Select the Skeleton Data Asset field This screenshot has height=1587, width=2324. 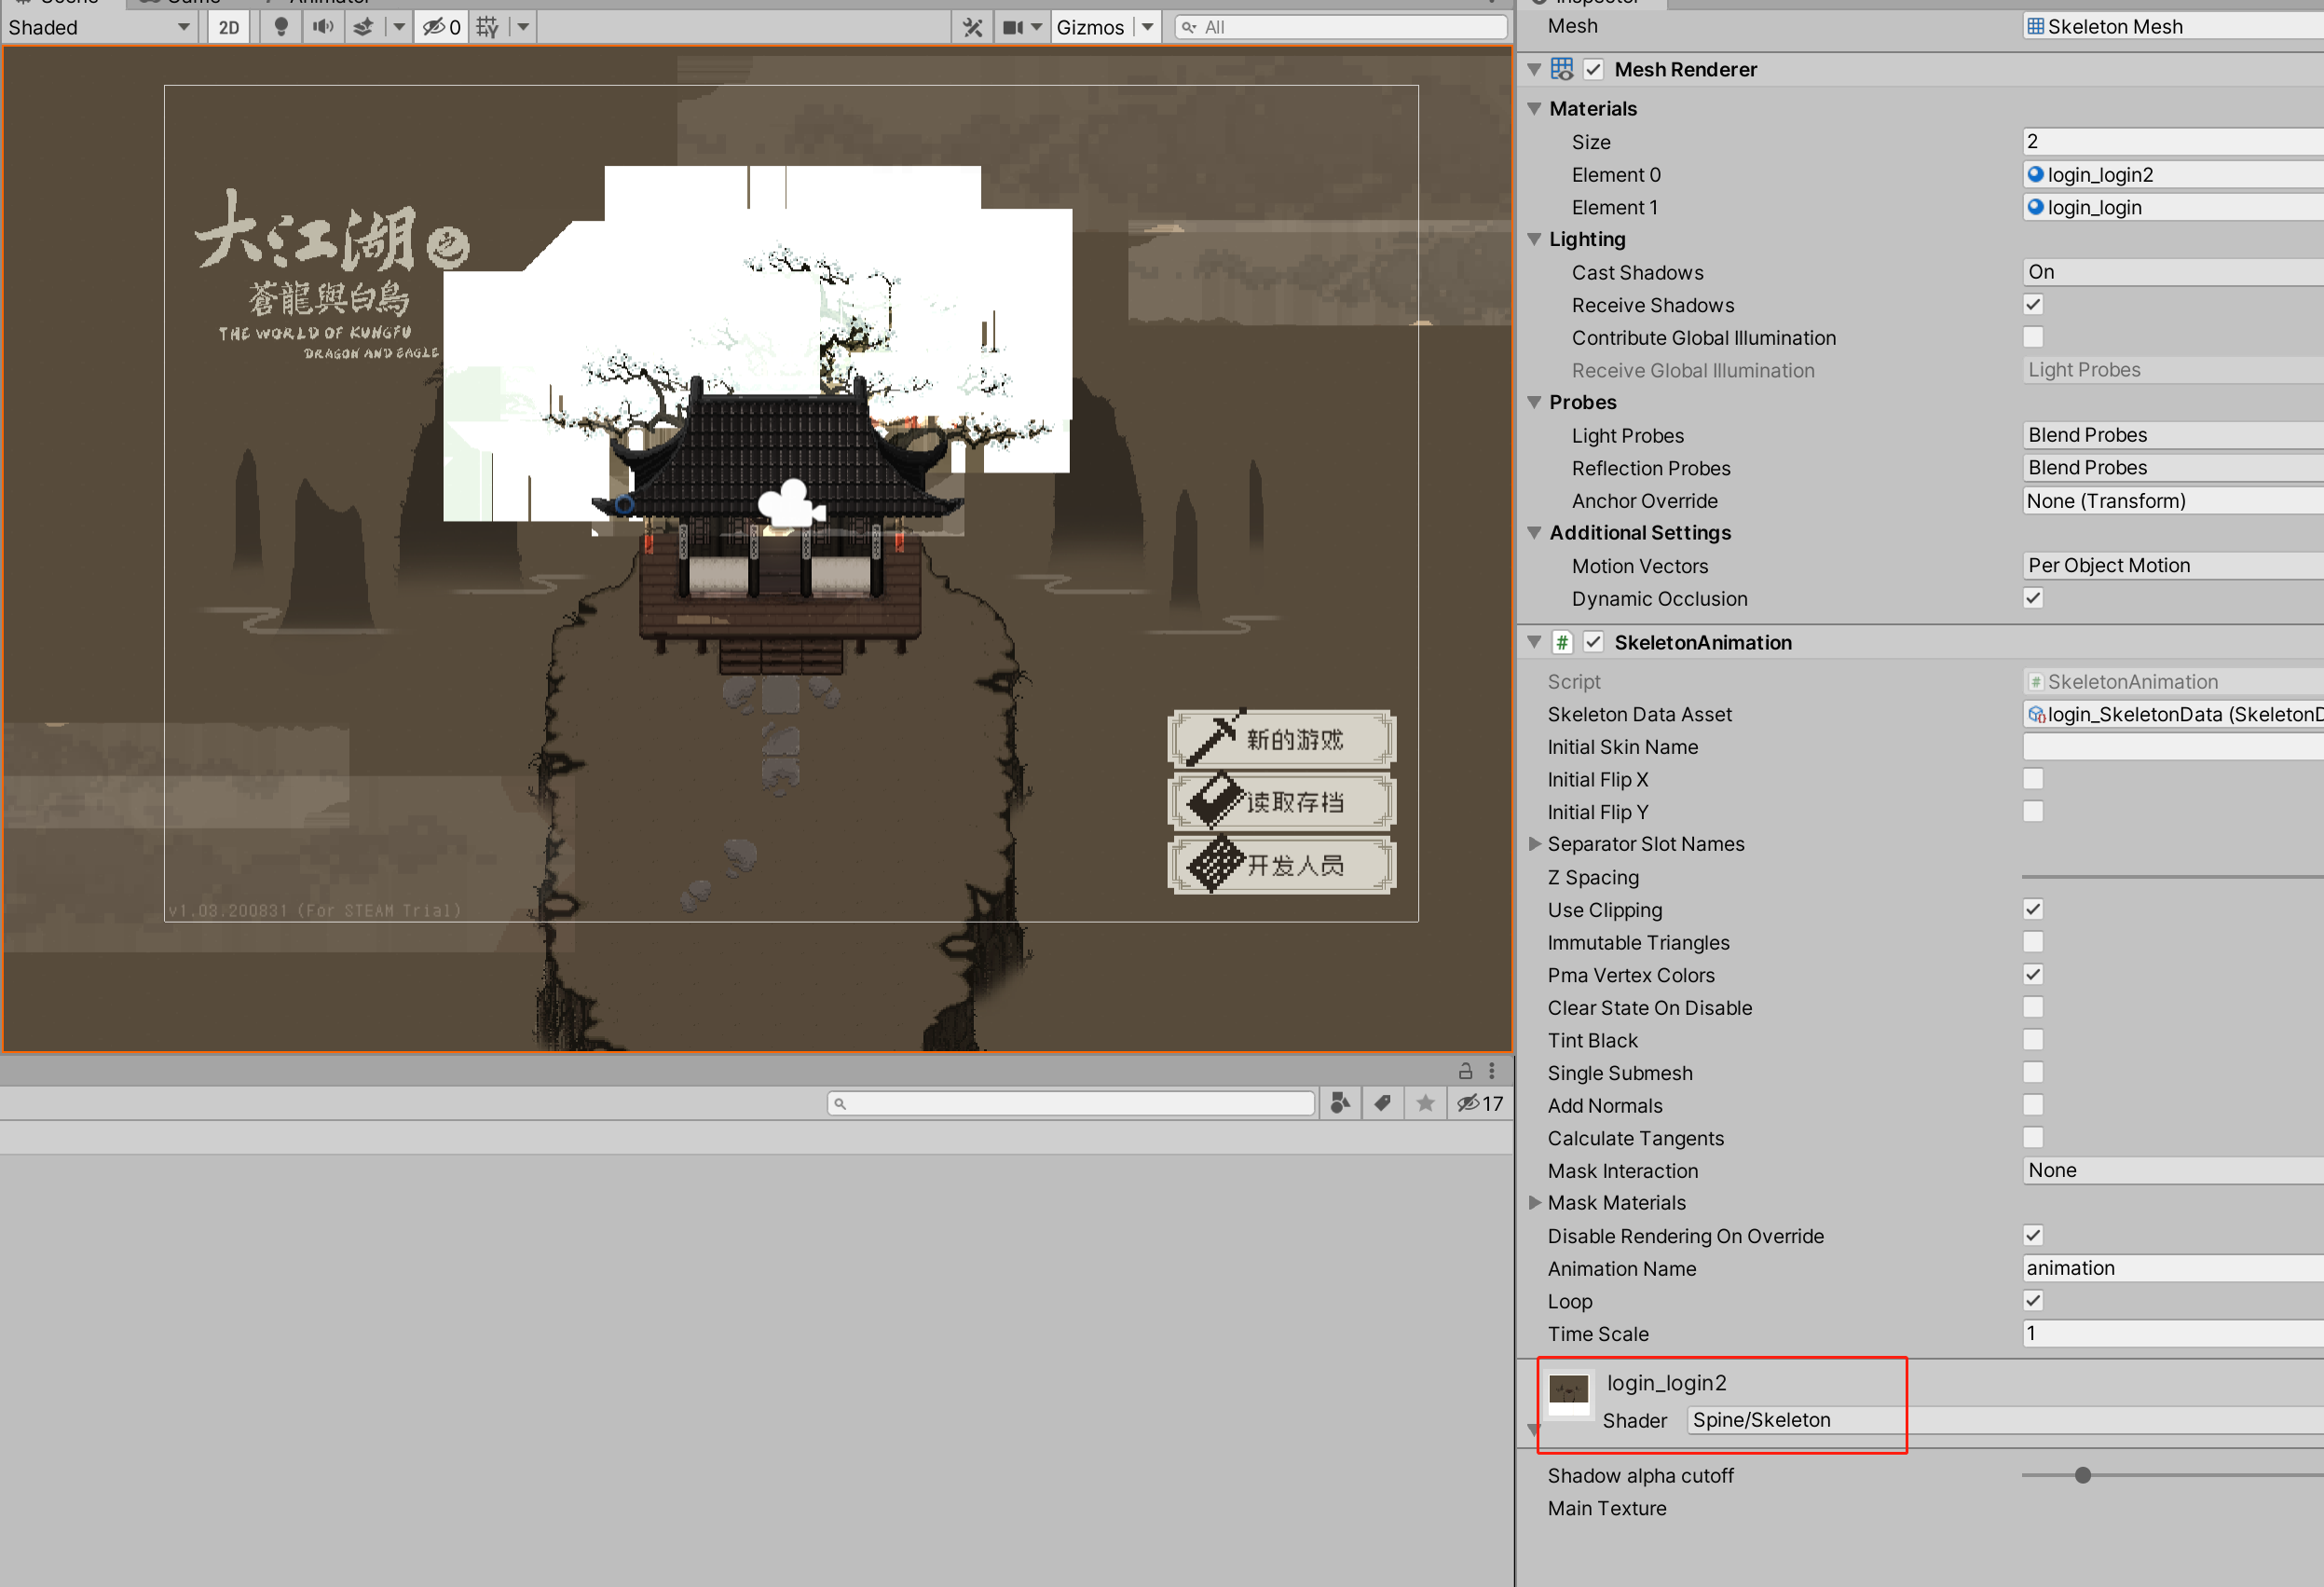pyautogui.click(x=2172, y=714)
